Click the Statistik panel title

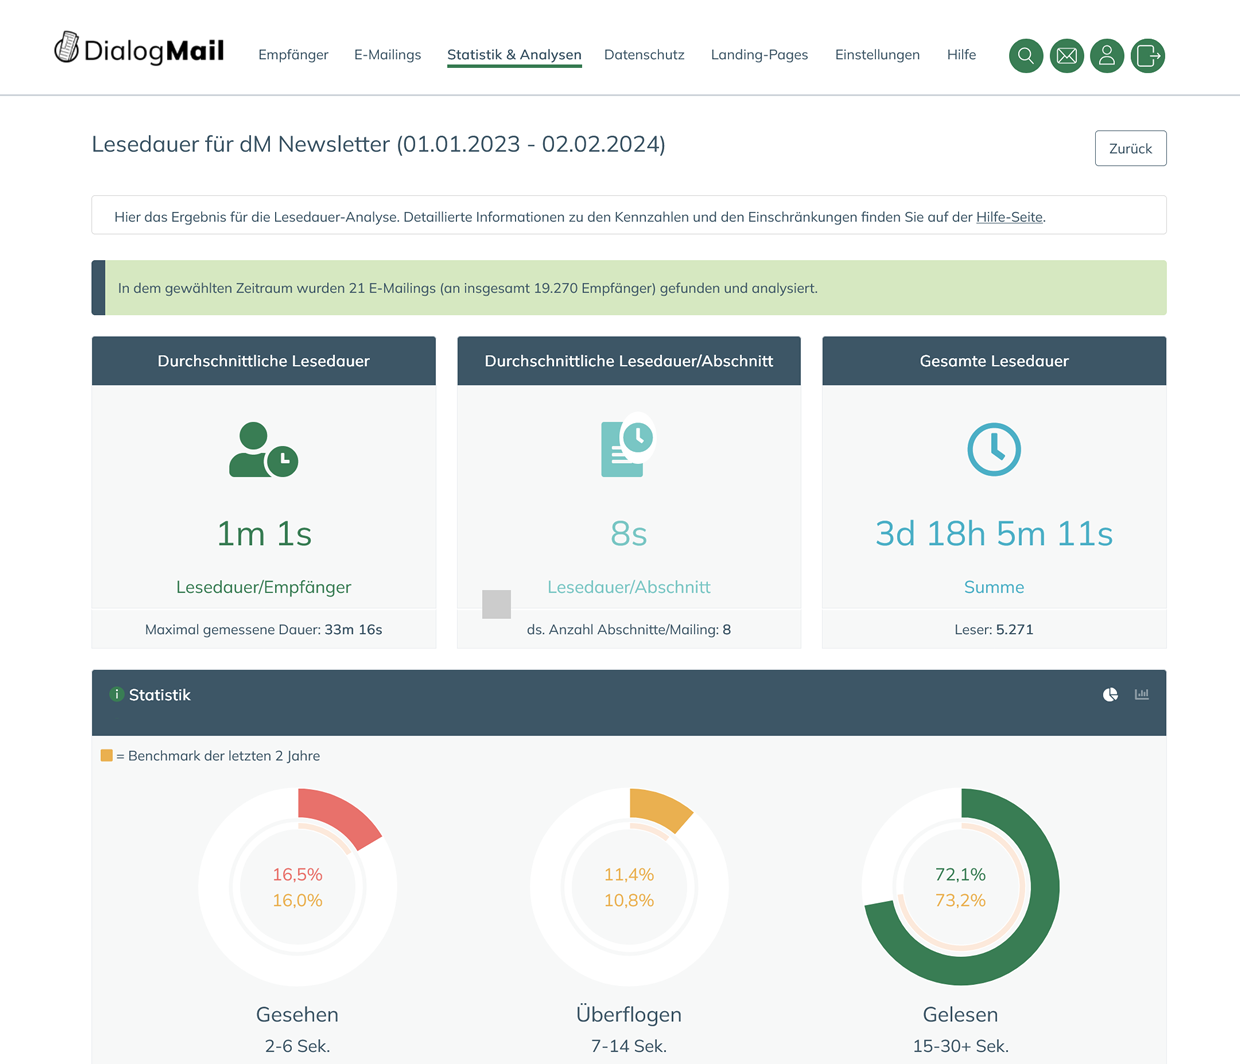click(160, 695)
